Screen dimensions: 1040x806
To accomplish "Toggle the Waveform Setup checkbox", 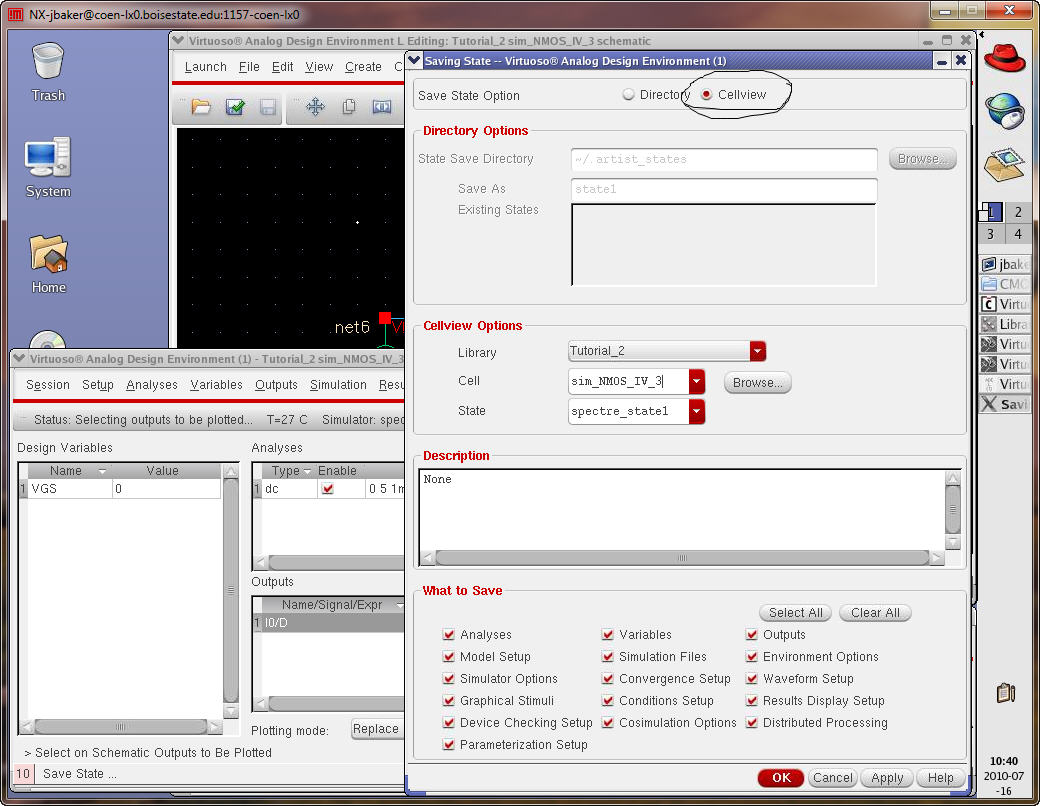I will tap(752, 679).
